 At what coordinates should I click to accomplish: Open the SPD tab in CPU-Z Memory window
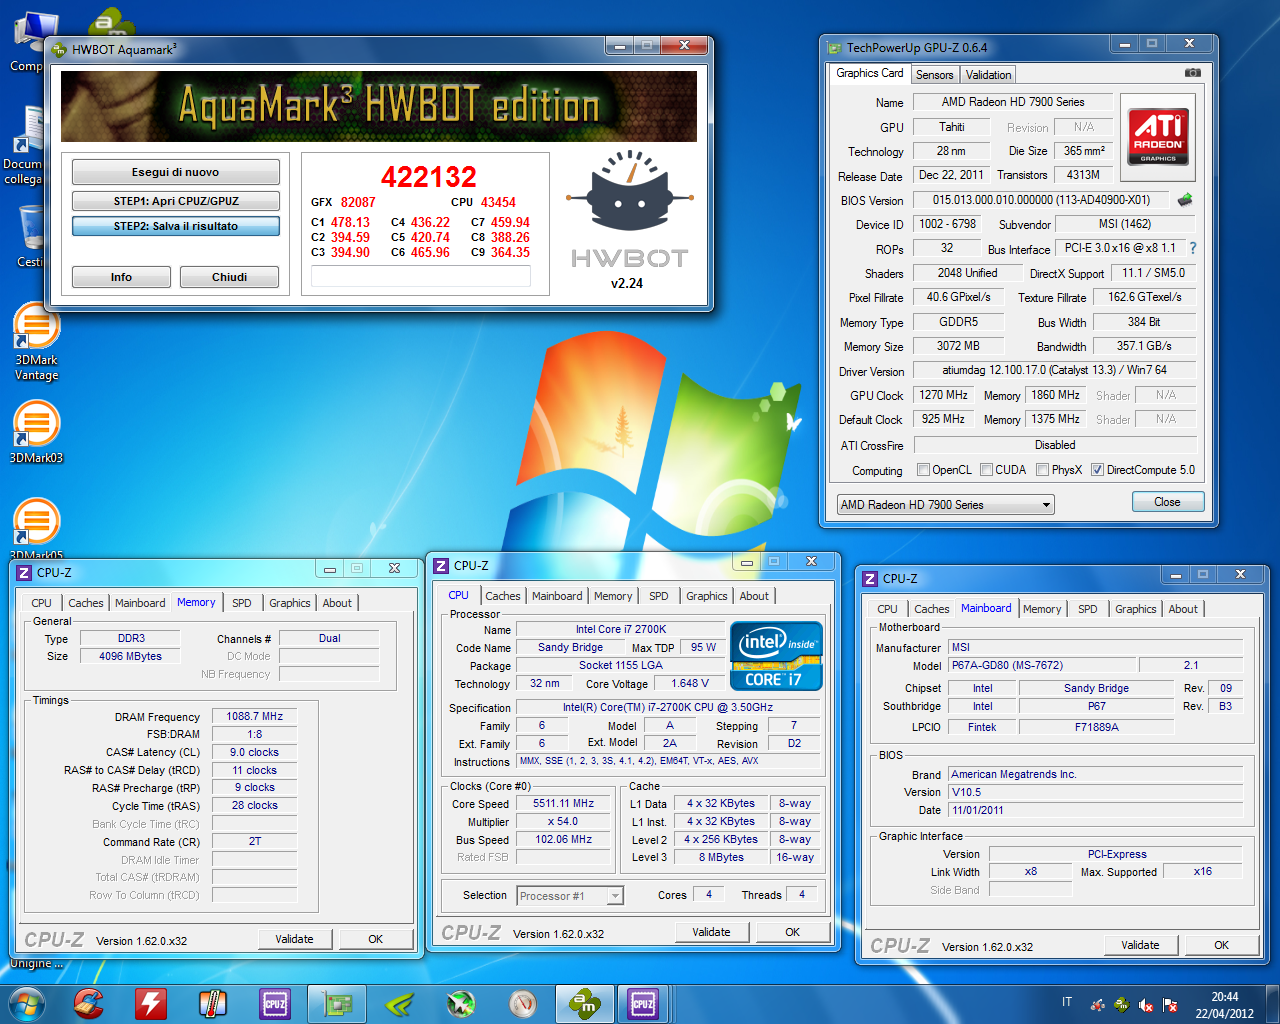242,603
